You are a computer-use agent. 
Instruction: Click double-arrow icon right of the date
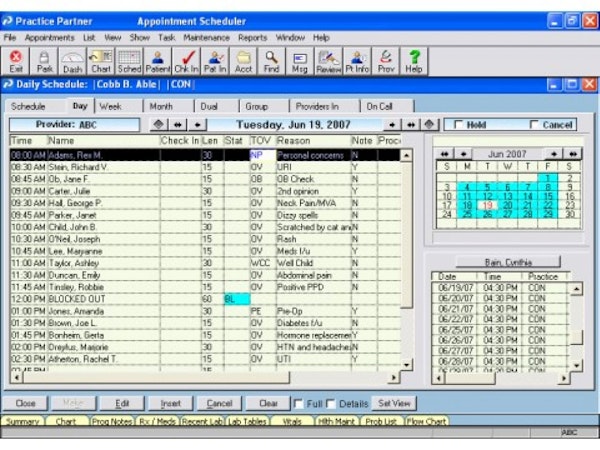point(411,125)
